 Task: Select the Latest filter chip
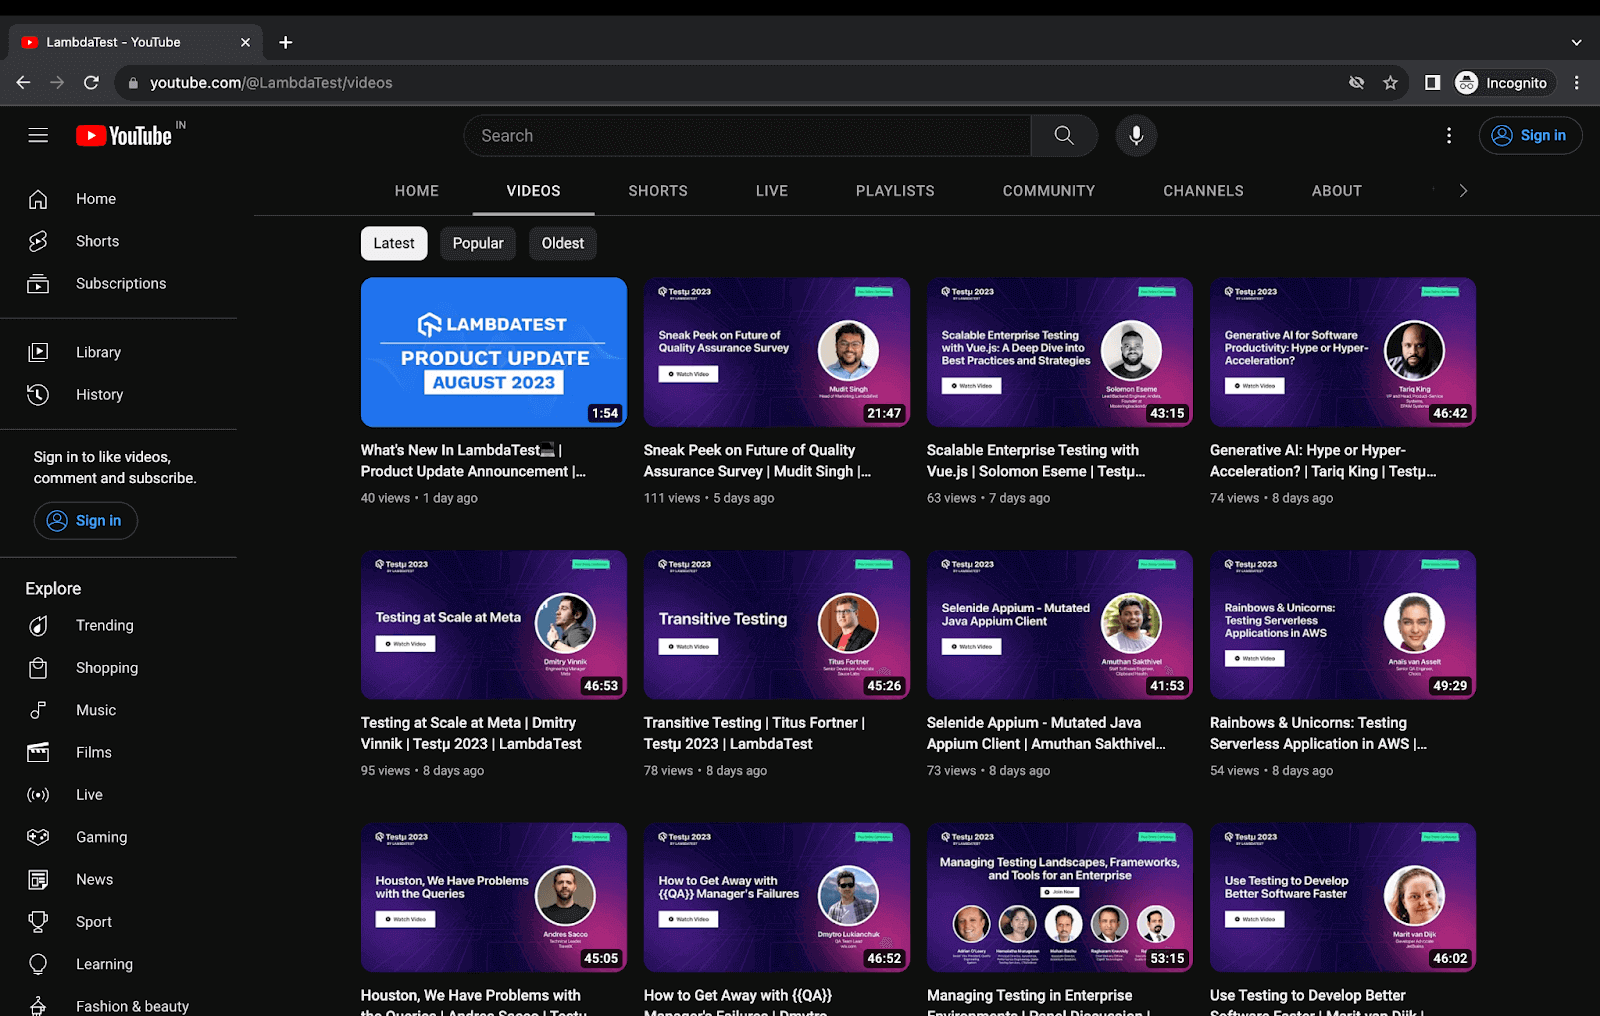click(x=394, y=243)
